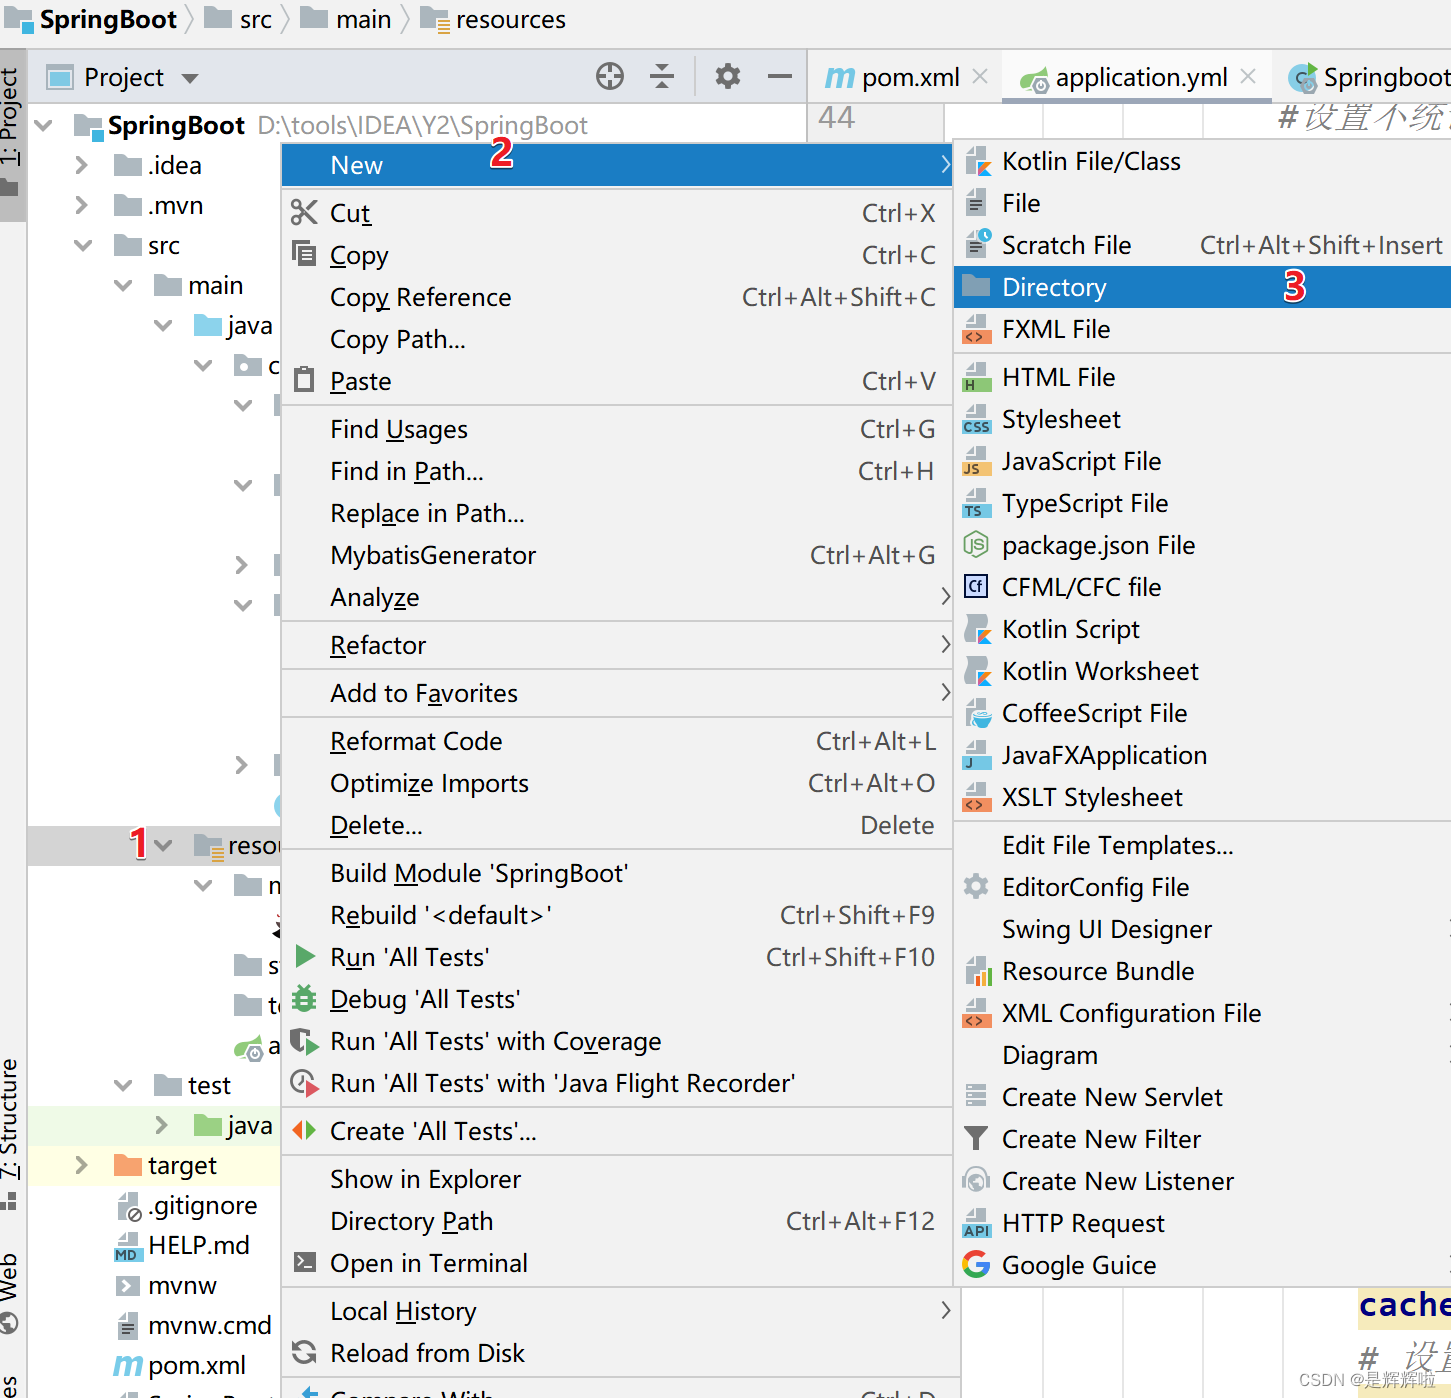Click the Select Opened File crosshair icon
Viewport: 1451px width, 1398px height.
609,76
